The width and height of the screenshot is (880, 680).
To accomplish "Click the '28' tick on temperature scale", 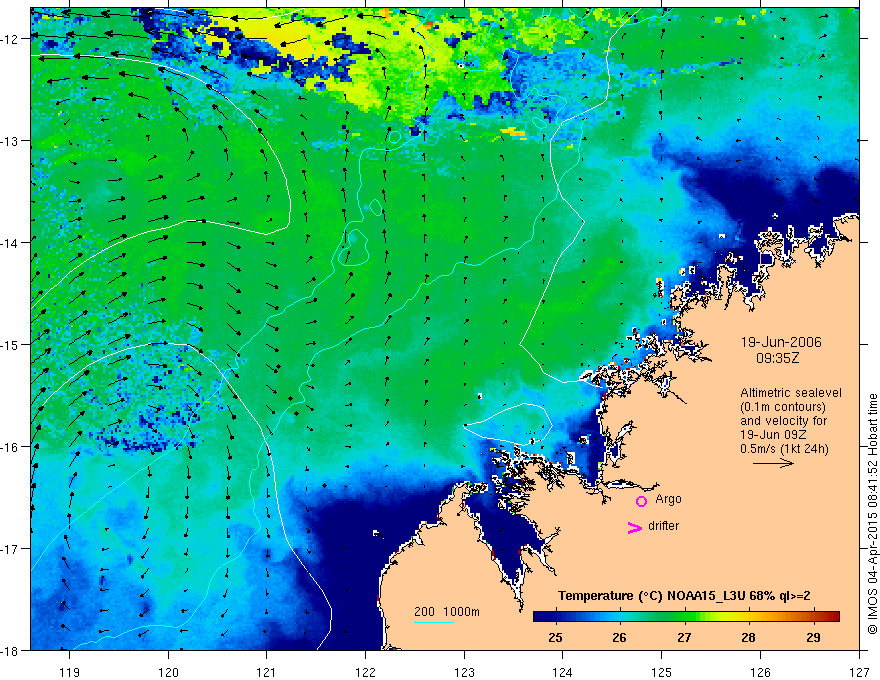I will pos(748,637).
